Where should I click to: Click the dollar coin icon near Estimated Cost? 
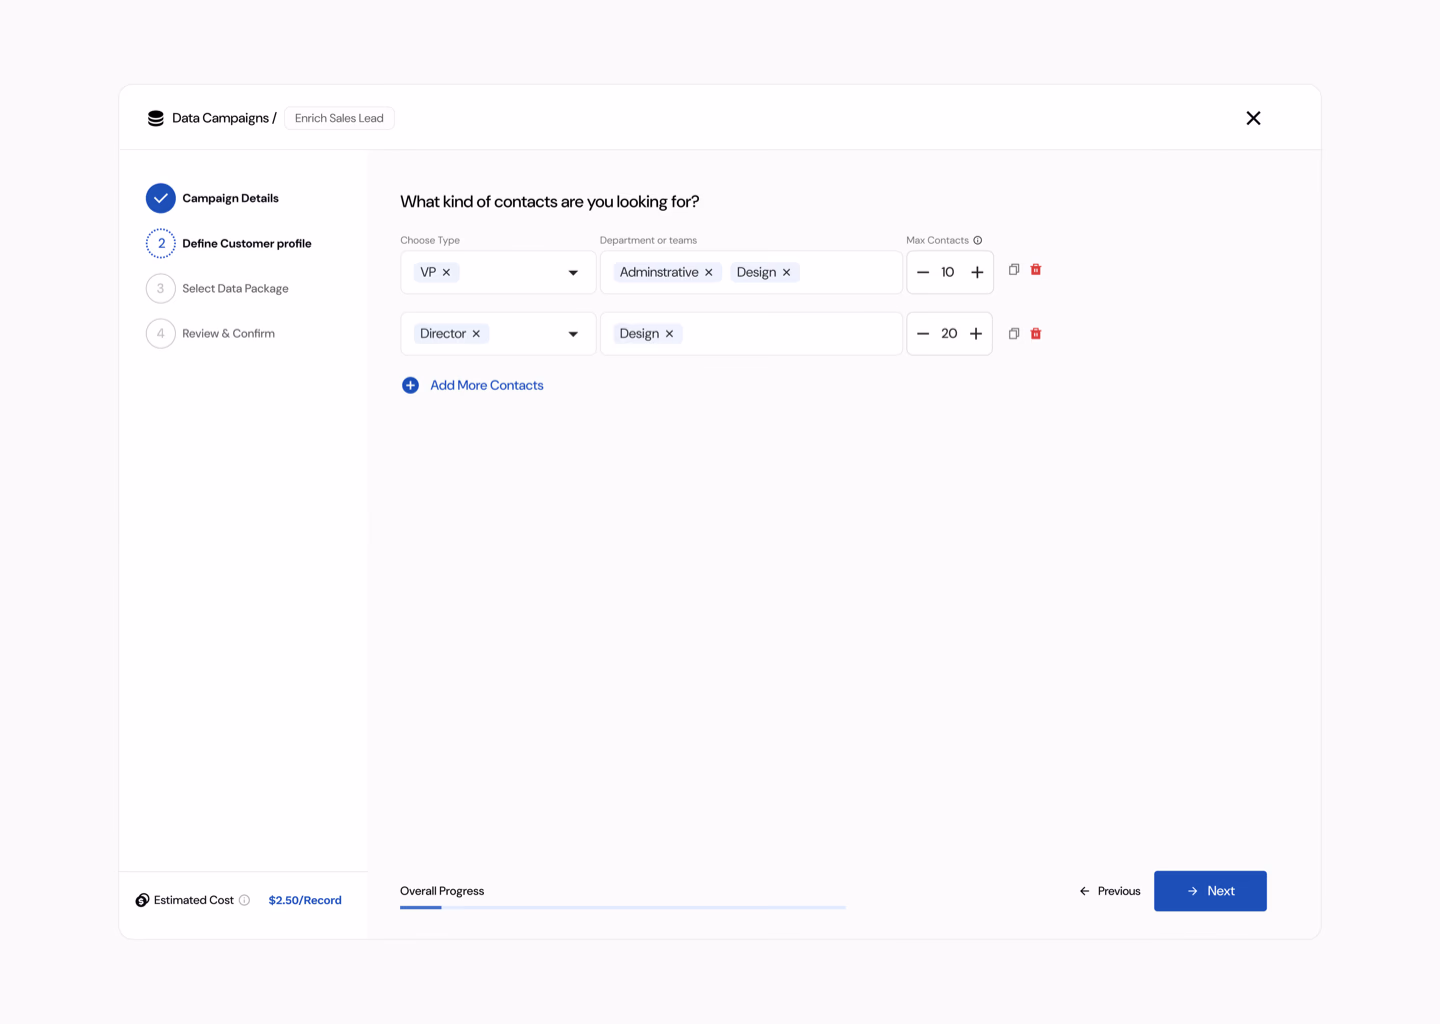[x=142, y=899]
